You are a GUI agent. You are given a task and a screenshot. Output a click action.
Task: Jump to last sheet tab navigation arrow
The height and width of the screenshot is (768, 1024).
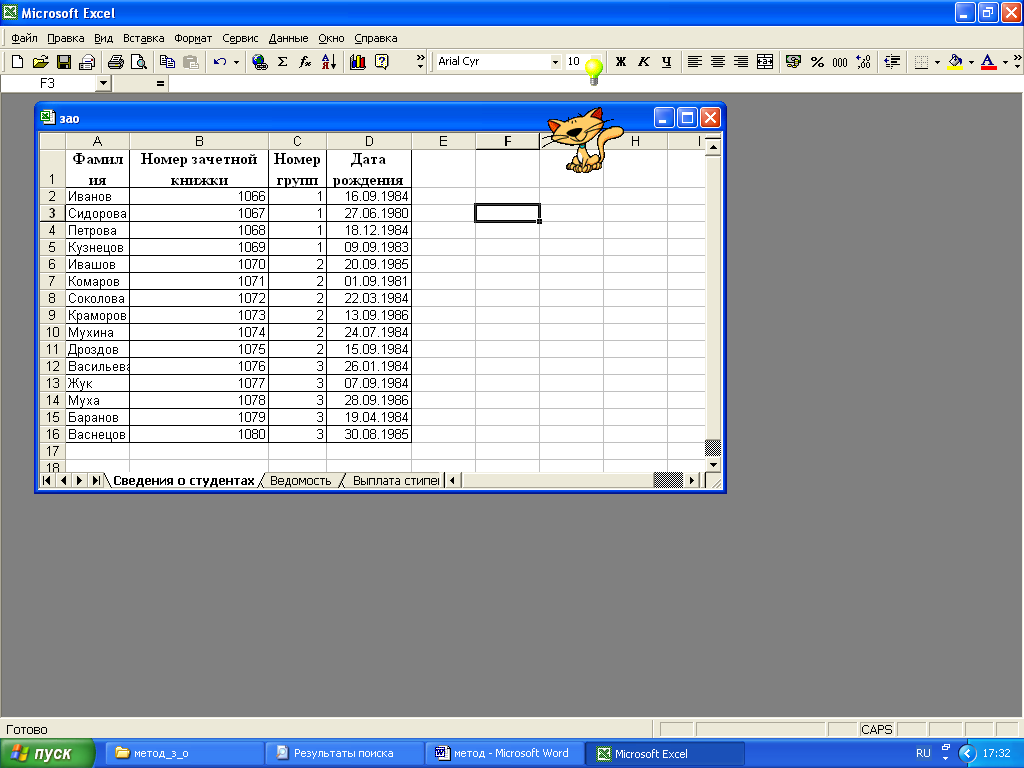point(96,481)
